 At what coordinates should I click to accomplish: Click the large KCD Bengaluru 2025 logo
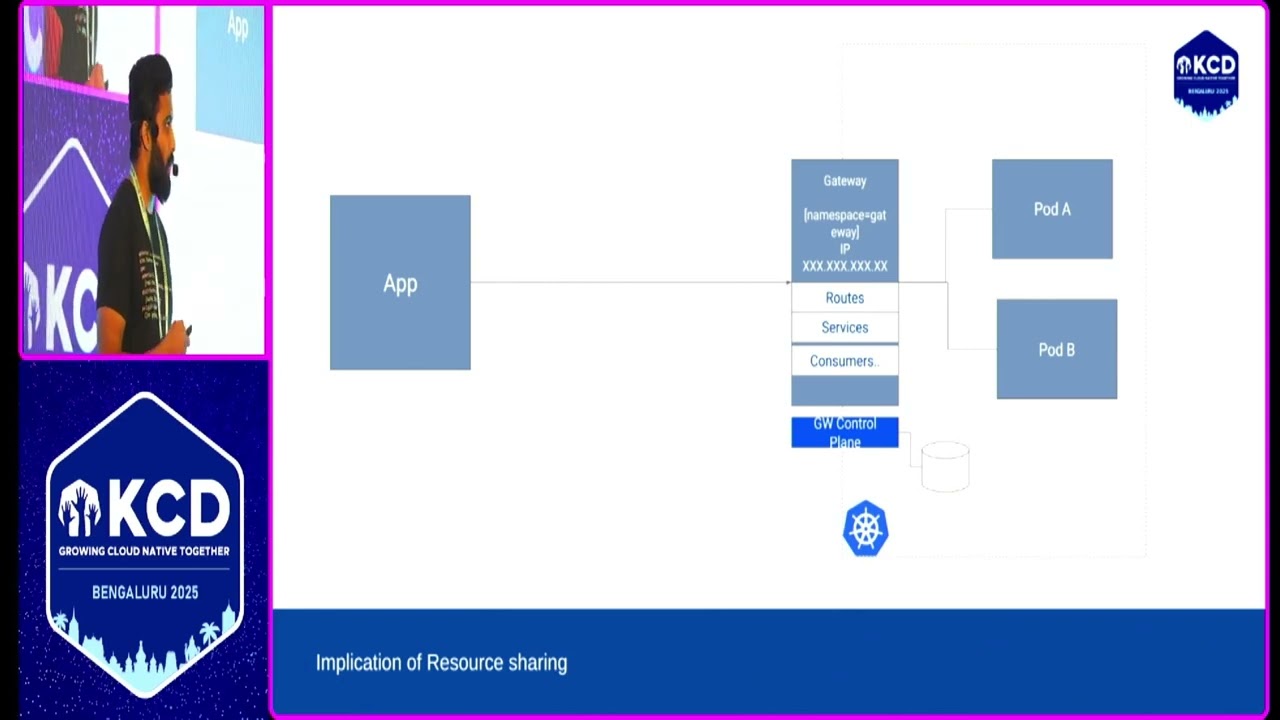(x=144, y=545)
